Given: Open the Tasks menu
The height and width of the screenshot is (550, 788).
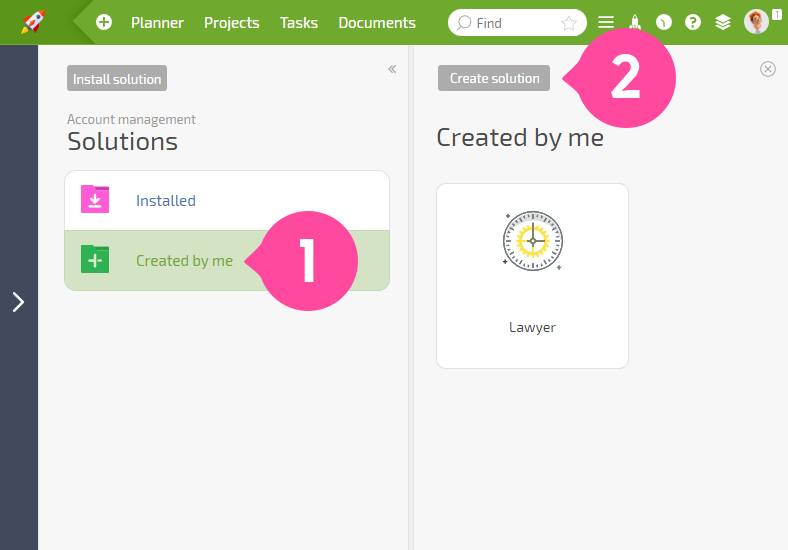Looking at the screenshot, I should point(299,23).
